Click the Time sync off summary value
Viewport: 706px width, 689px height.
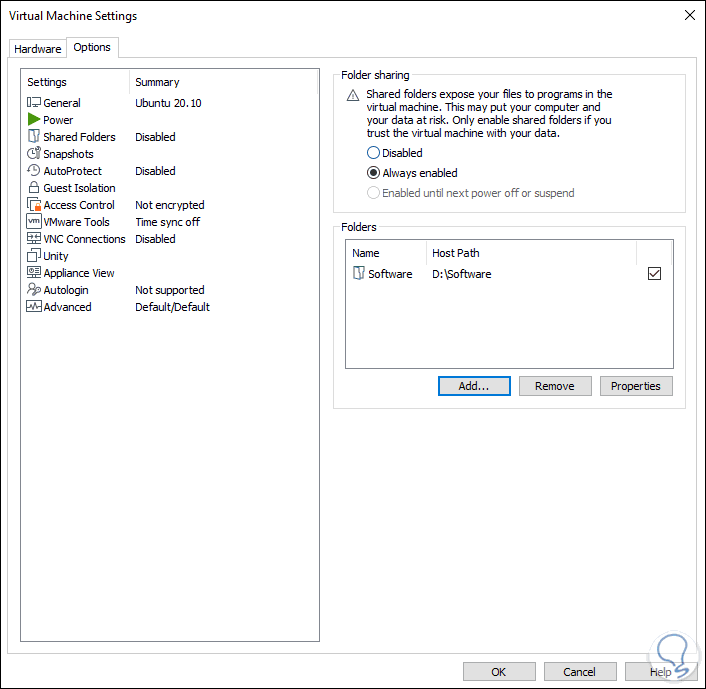click(167, 222)
